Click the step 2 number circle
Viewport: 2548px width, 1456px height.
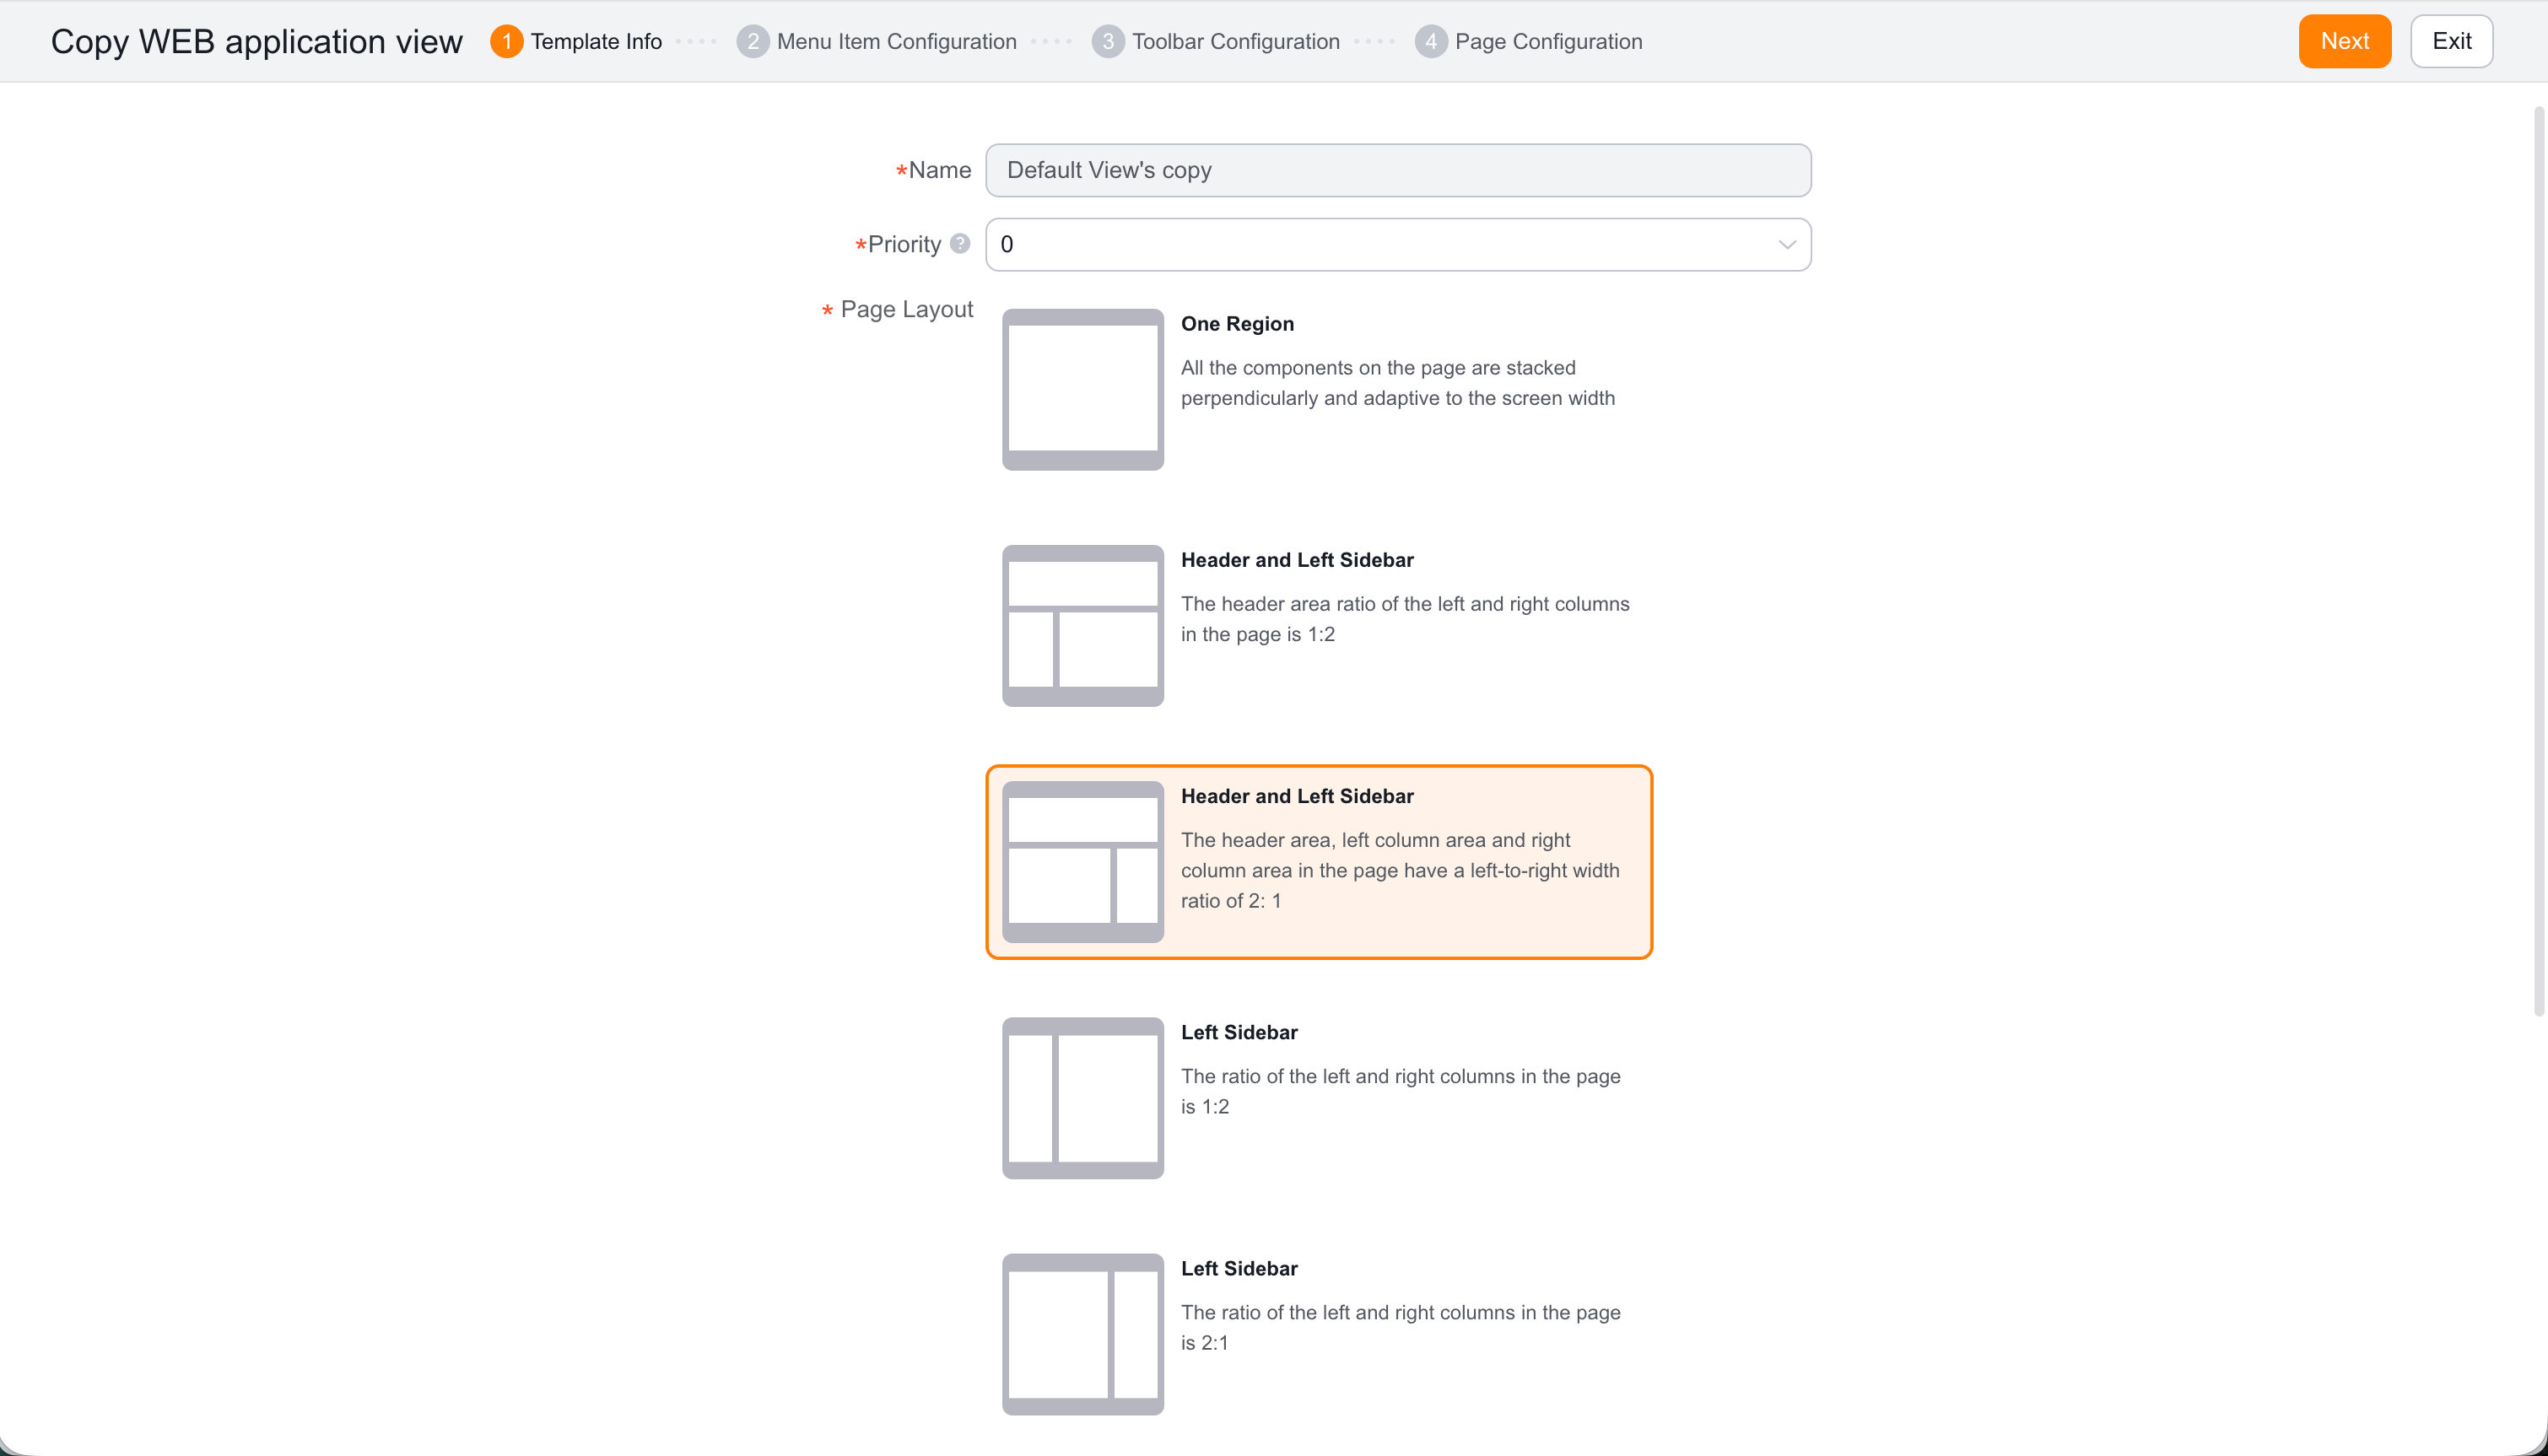coord(753,41)
